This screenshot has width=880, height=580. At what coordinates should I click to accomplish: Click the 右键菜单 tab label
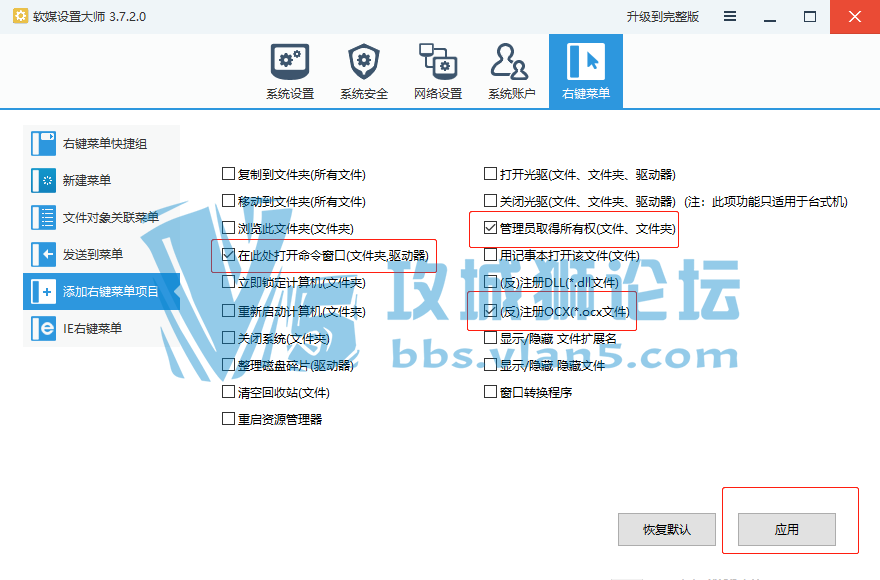[586, 94]
